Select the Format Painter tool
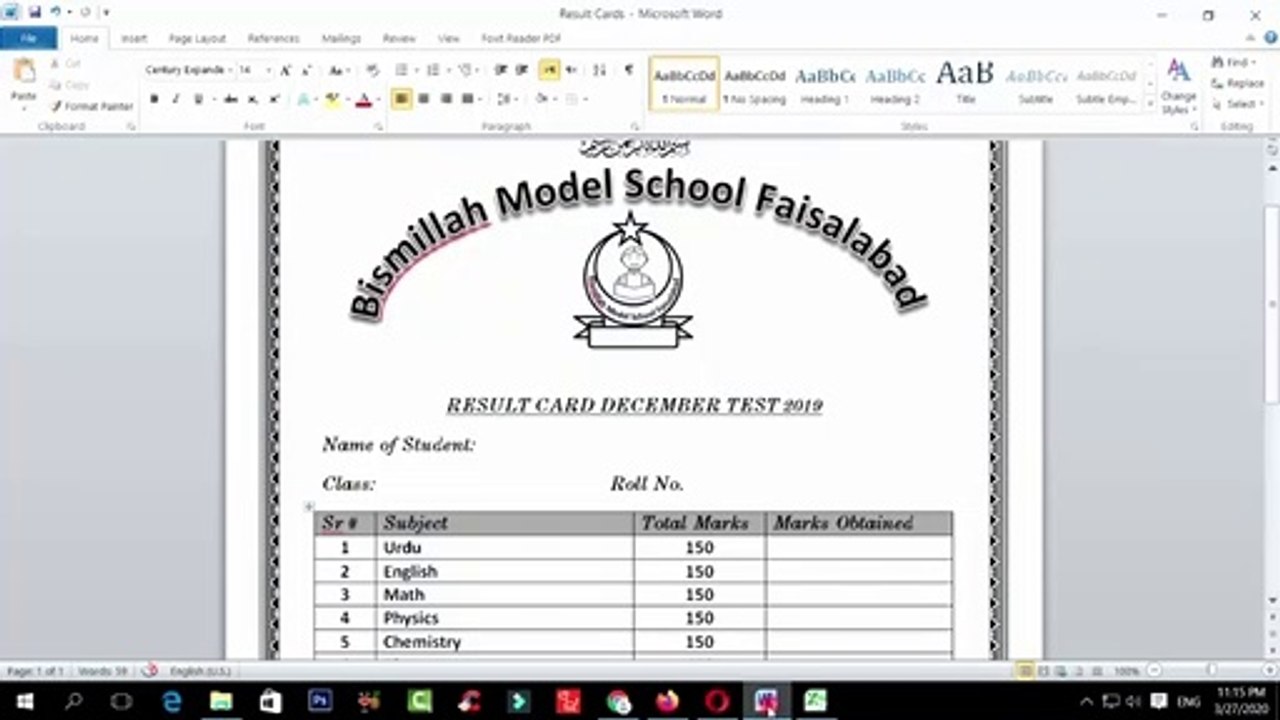This screenshot has width=1280, height=720. click(x=92, y=106)
